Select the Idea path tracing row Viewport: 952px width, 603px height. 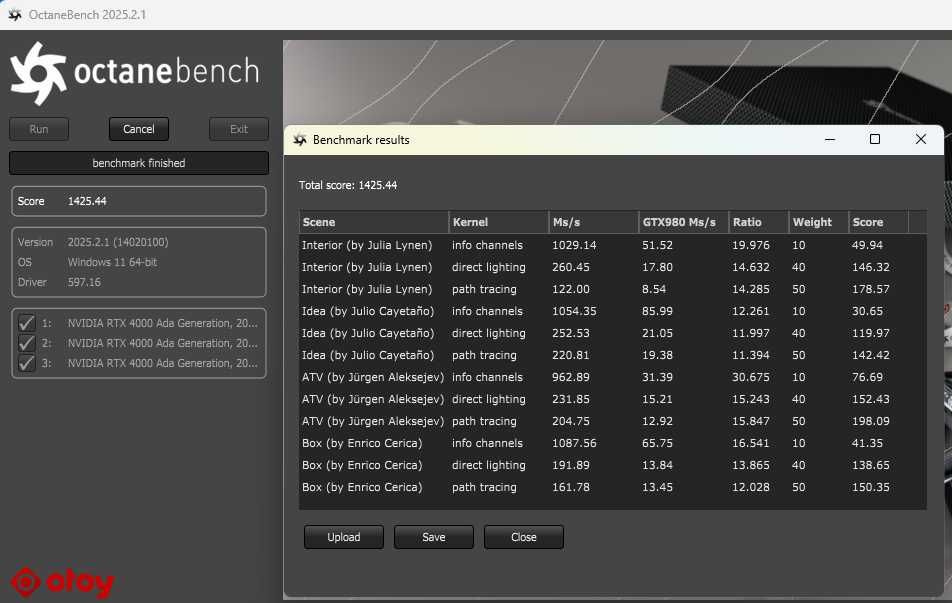click(x=613, y=355)
